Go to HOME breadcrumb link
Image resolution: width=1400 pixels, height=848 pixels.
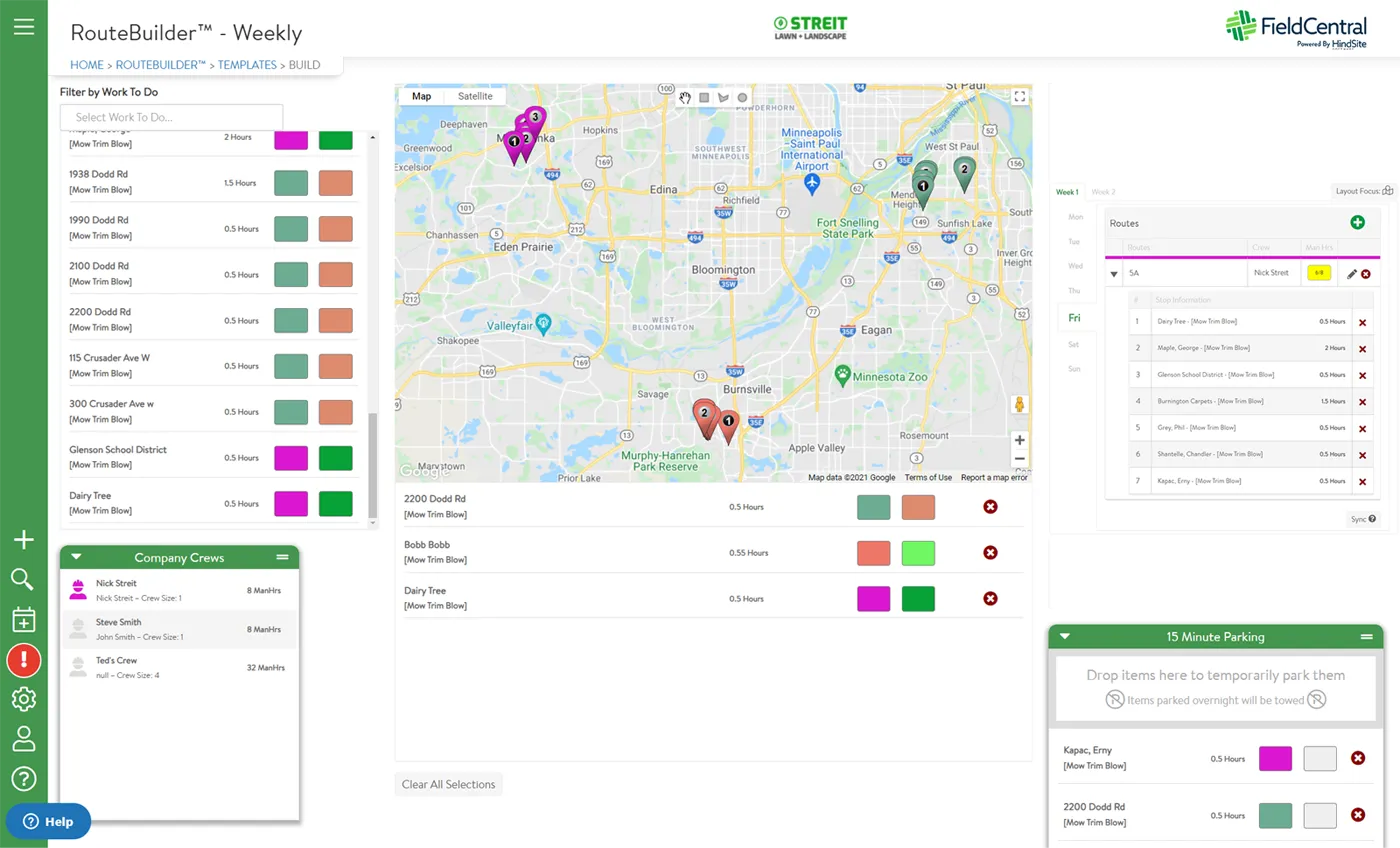pos(87,65)
